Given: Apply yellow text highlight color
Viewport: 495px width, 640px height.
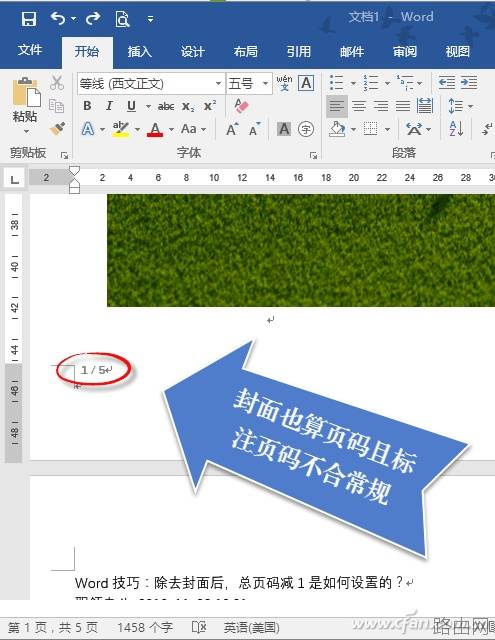Looking at the screenshot, I should (x=121, y=129).
